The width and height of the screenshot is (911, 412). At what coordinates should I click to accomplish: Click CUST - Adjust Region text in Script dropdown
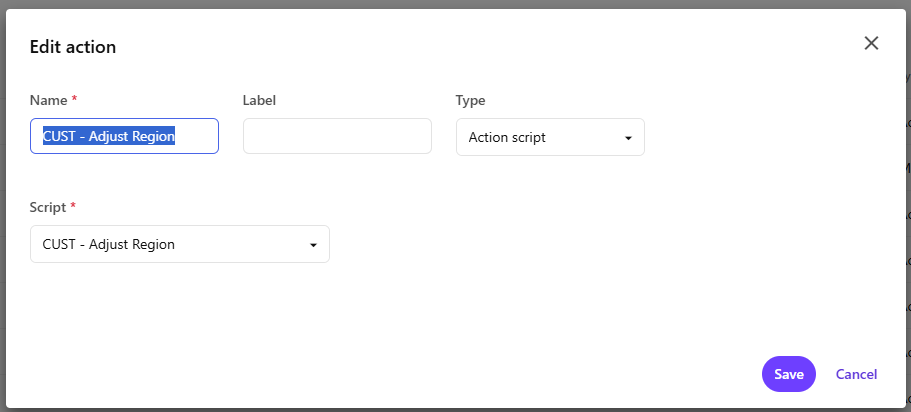click(109, 244)
